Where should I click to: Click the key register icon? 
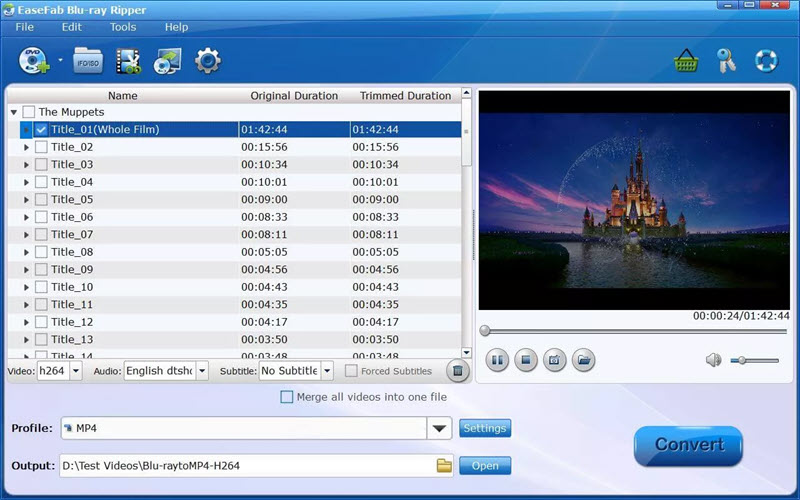[726, 61]
